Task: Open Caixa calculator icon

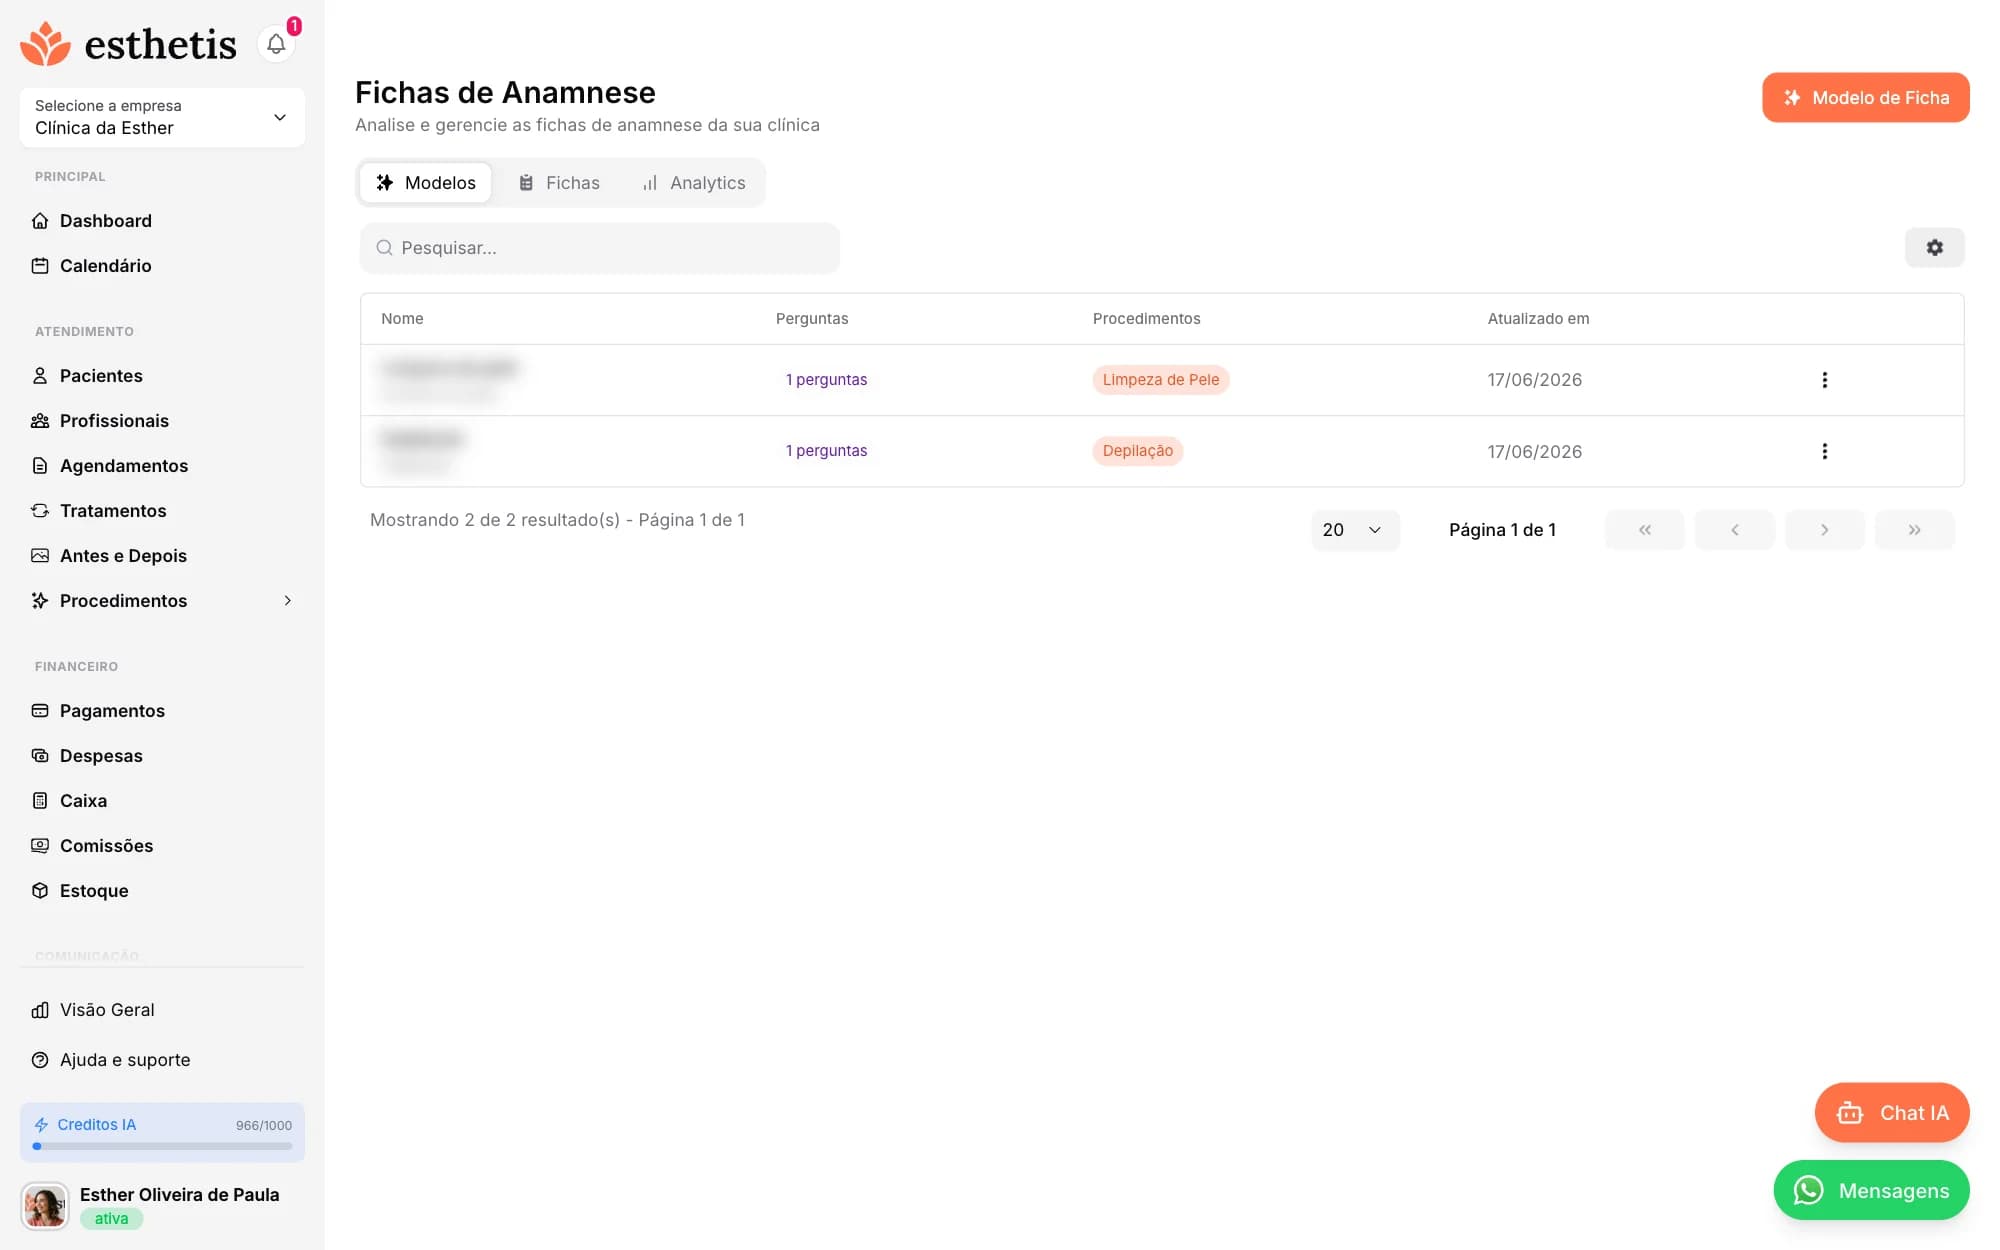Action: tap(40, 801)
